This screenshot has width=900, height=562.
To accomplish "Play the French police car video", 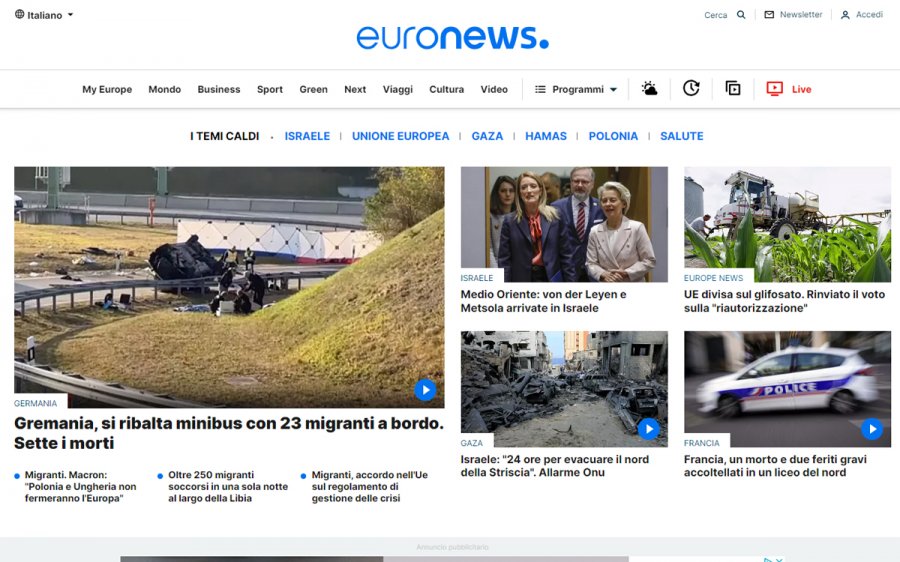I will pos(872,429).
